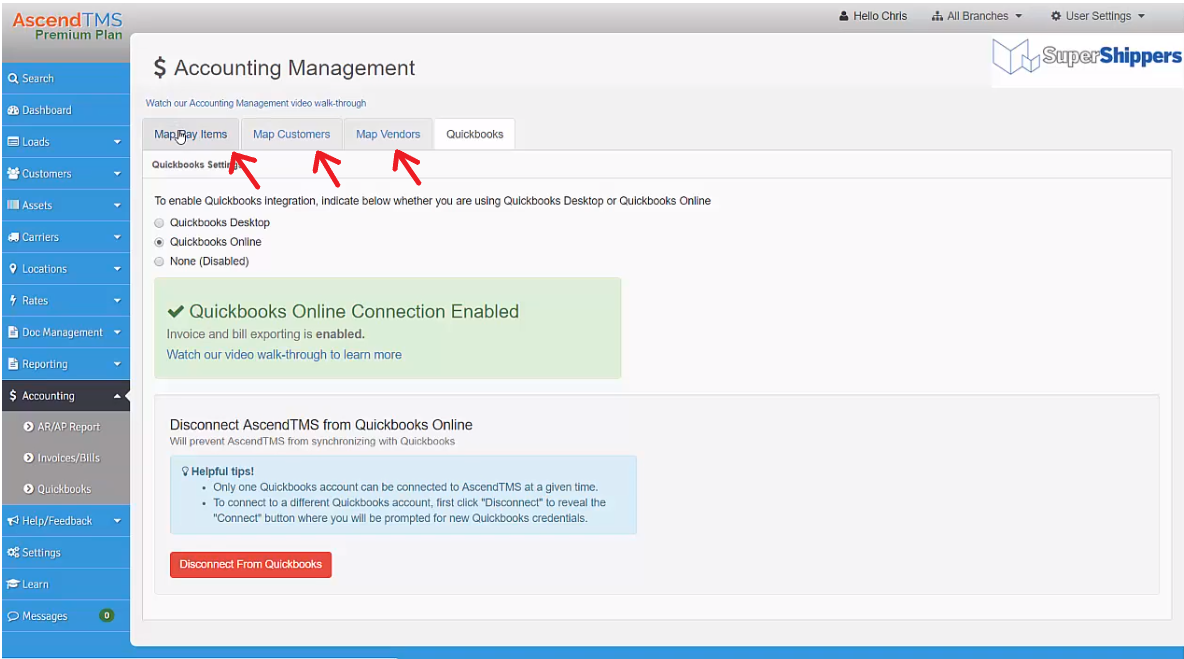This screenshot has width=1184, height=659.
Task: Click the Loads list icon
Action: click(13, 142)
